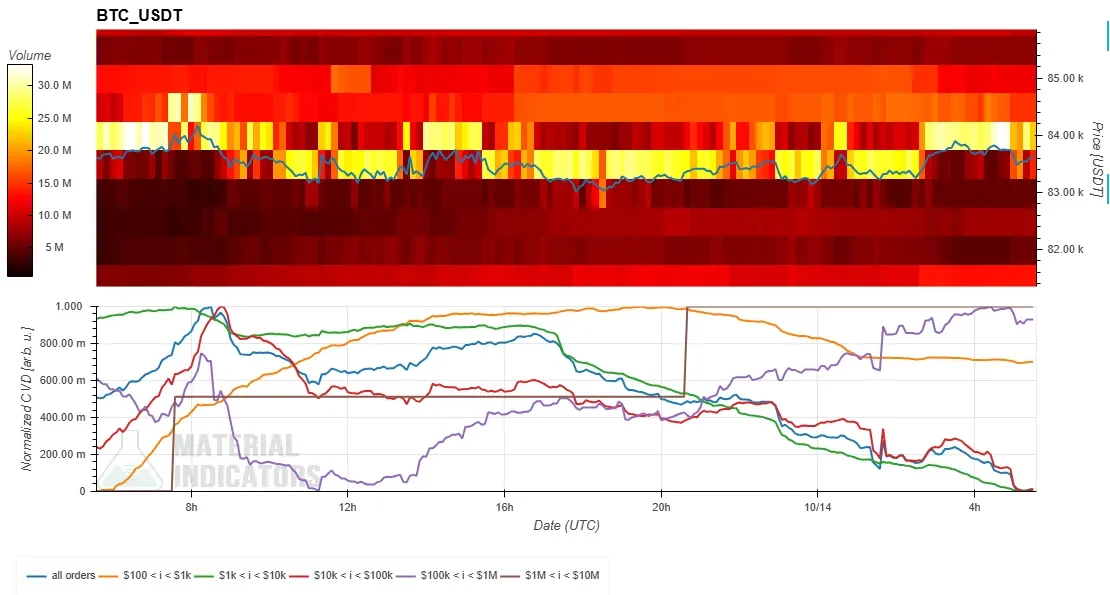Hide the '$1k < i < $10k' legend series
Screen dimensions: 1110x595
pos(241,575)
